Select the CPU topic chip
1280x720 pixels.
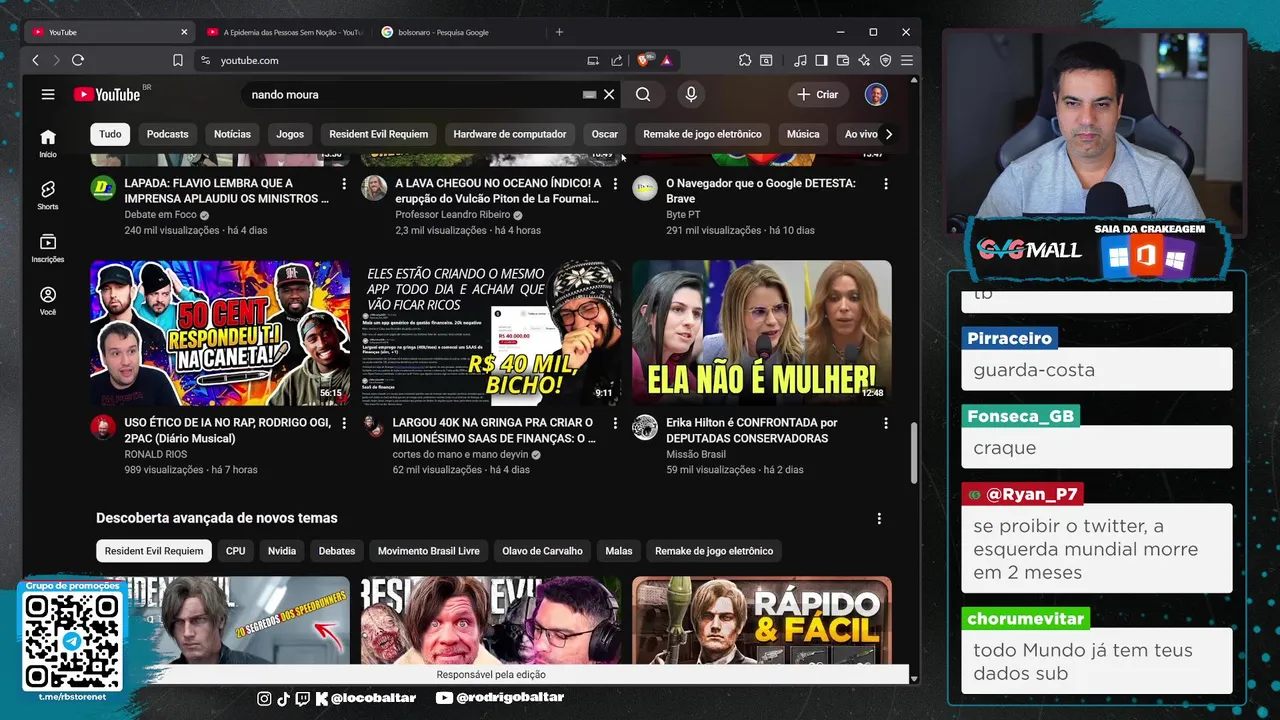pos(235,551)
